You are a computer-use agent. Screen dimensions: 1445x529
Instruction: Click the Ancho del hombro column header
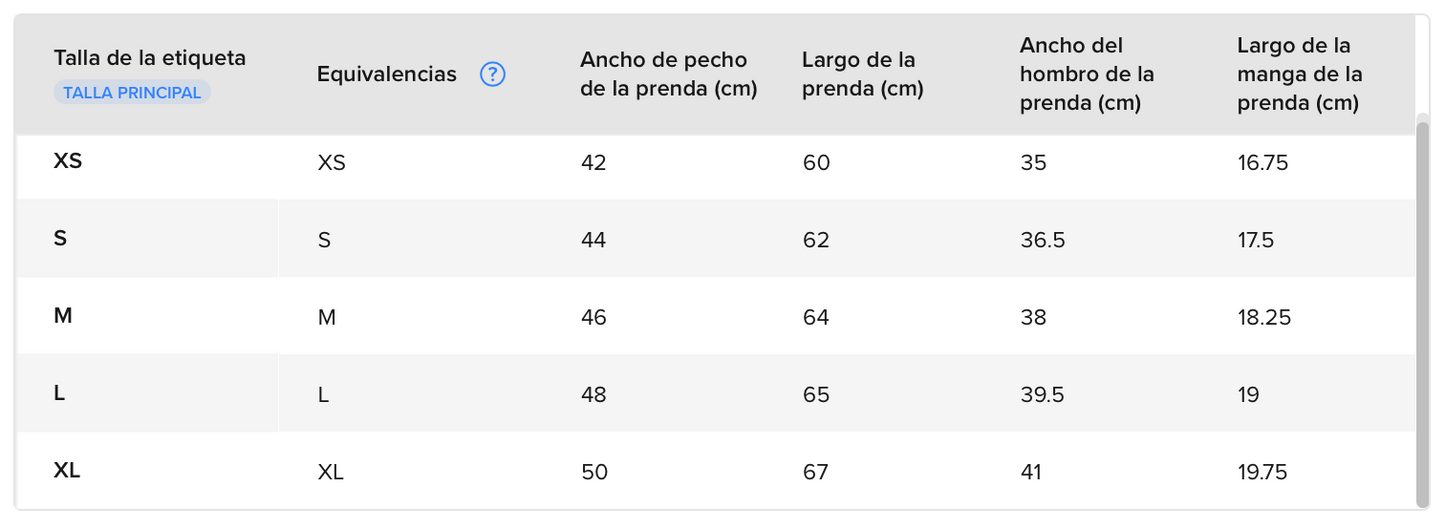click(x=1087, y=74)
